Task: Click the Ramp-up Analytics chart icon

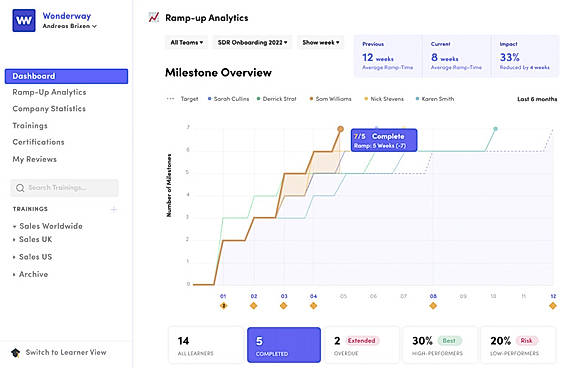Action: [x=154, y=17]
